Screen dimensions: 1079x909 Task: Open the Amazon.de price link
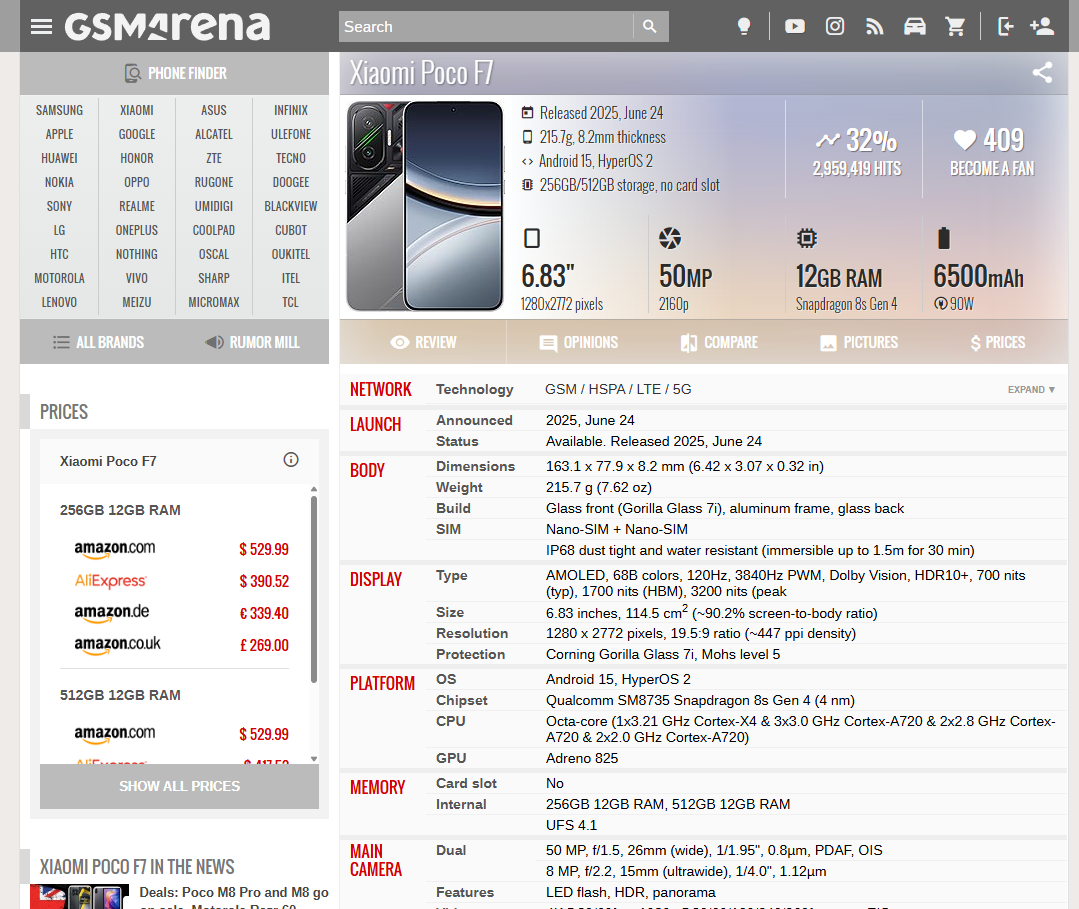pyautogui.click(x=111, y=614)
